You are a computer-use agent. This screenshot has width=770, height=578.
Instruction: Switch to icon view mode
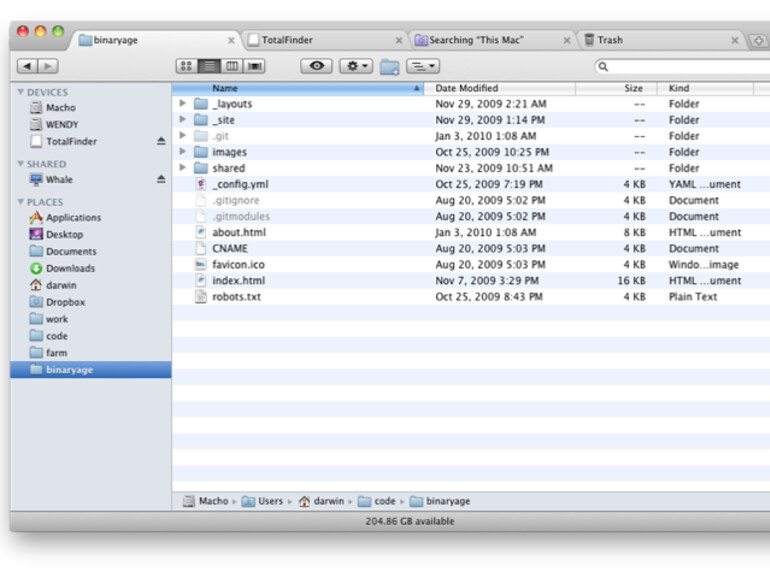click(x=186, y=66)
